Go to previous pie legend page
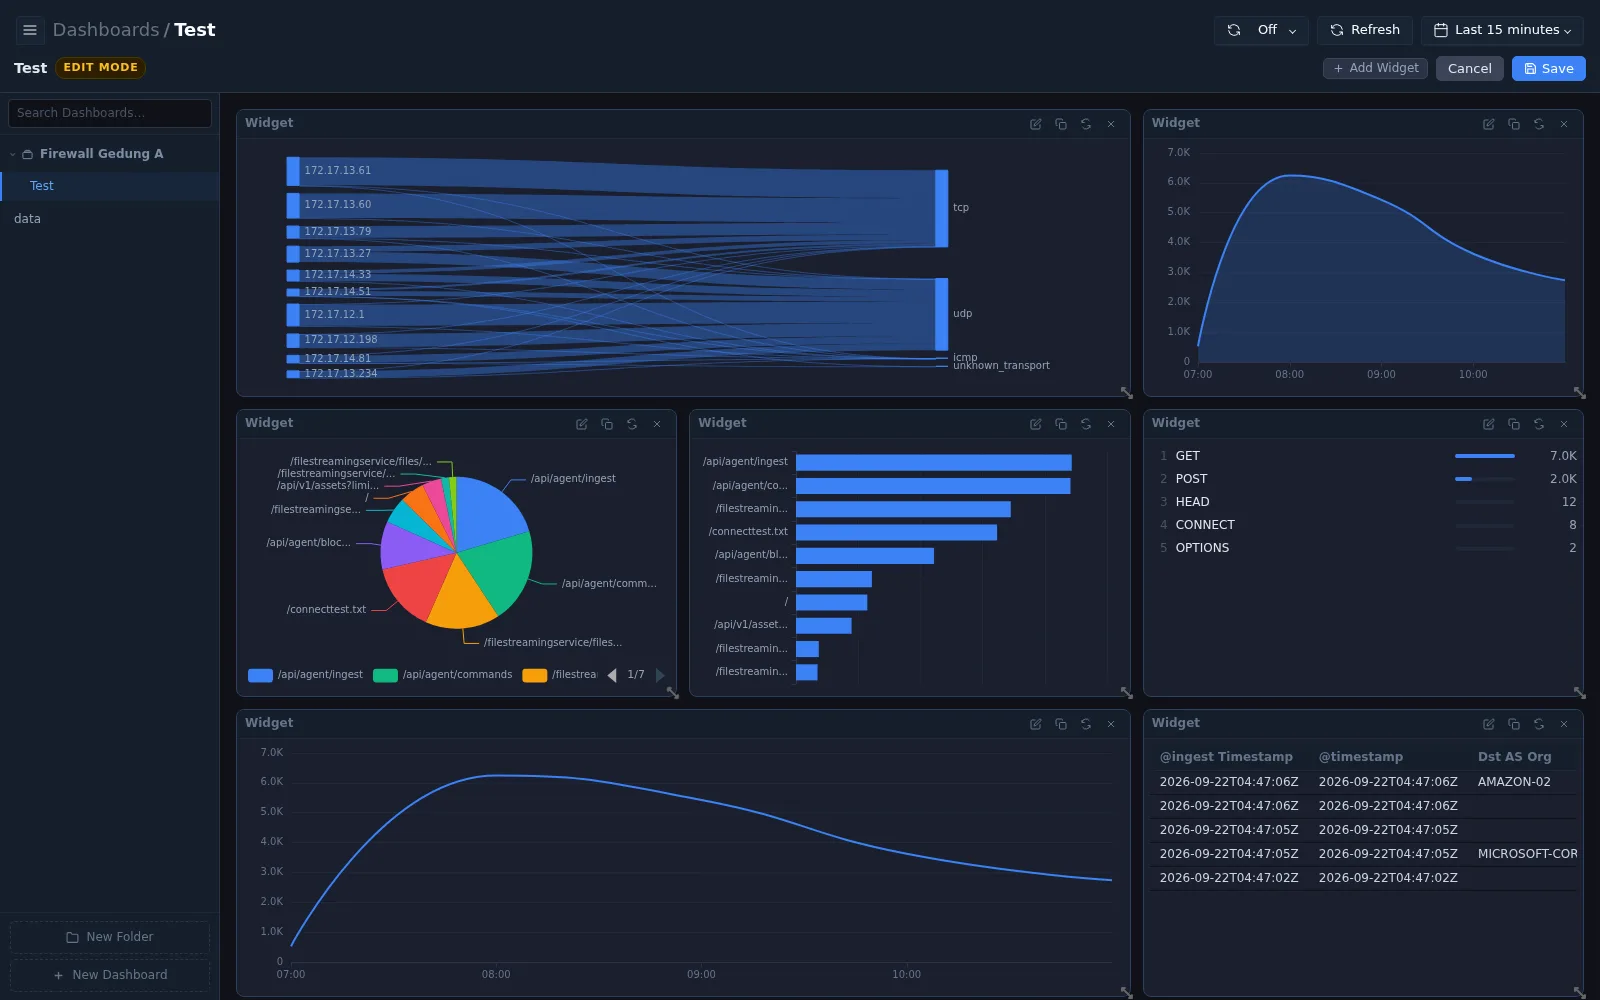 612,675
